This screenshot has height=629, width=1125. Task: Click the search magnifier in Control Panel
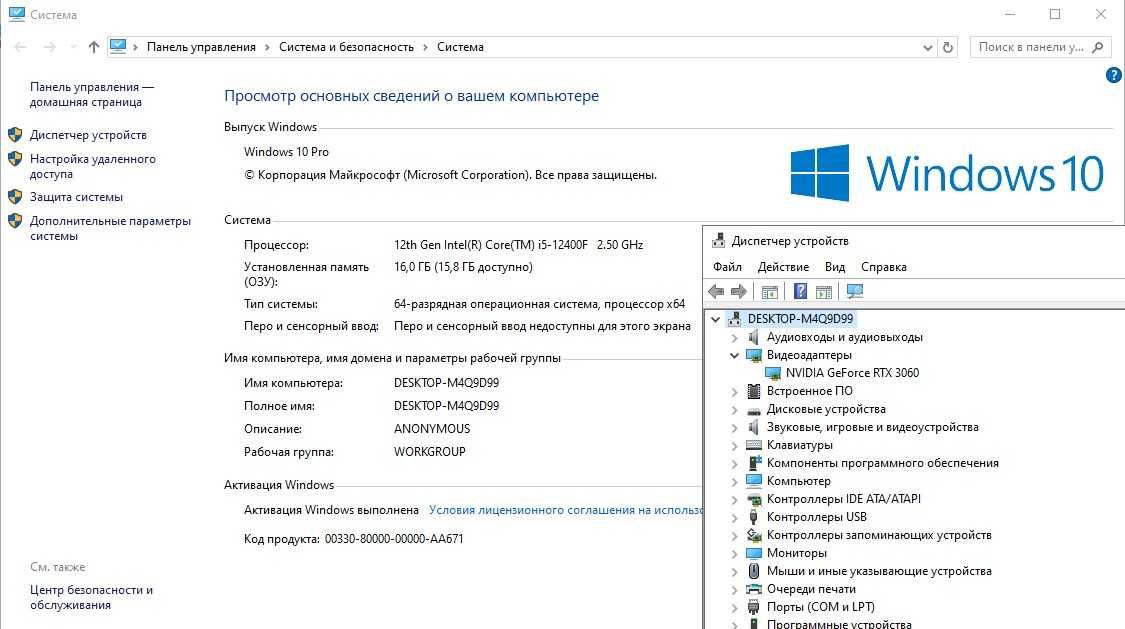click(1097, 47)
